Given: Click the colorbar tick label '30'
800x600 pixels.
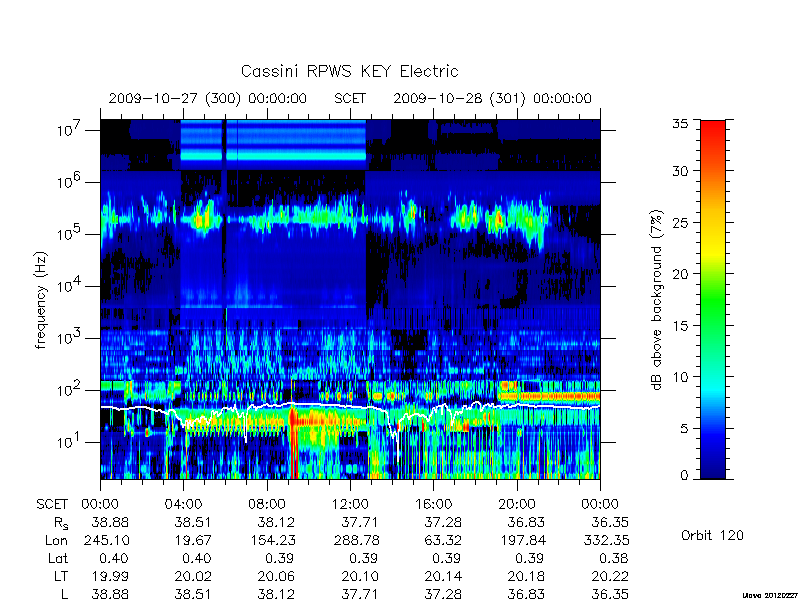Looking at the screenshot, I should tap(680, 170).
